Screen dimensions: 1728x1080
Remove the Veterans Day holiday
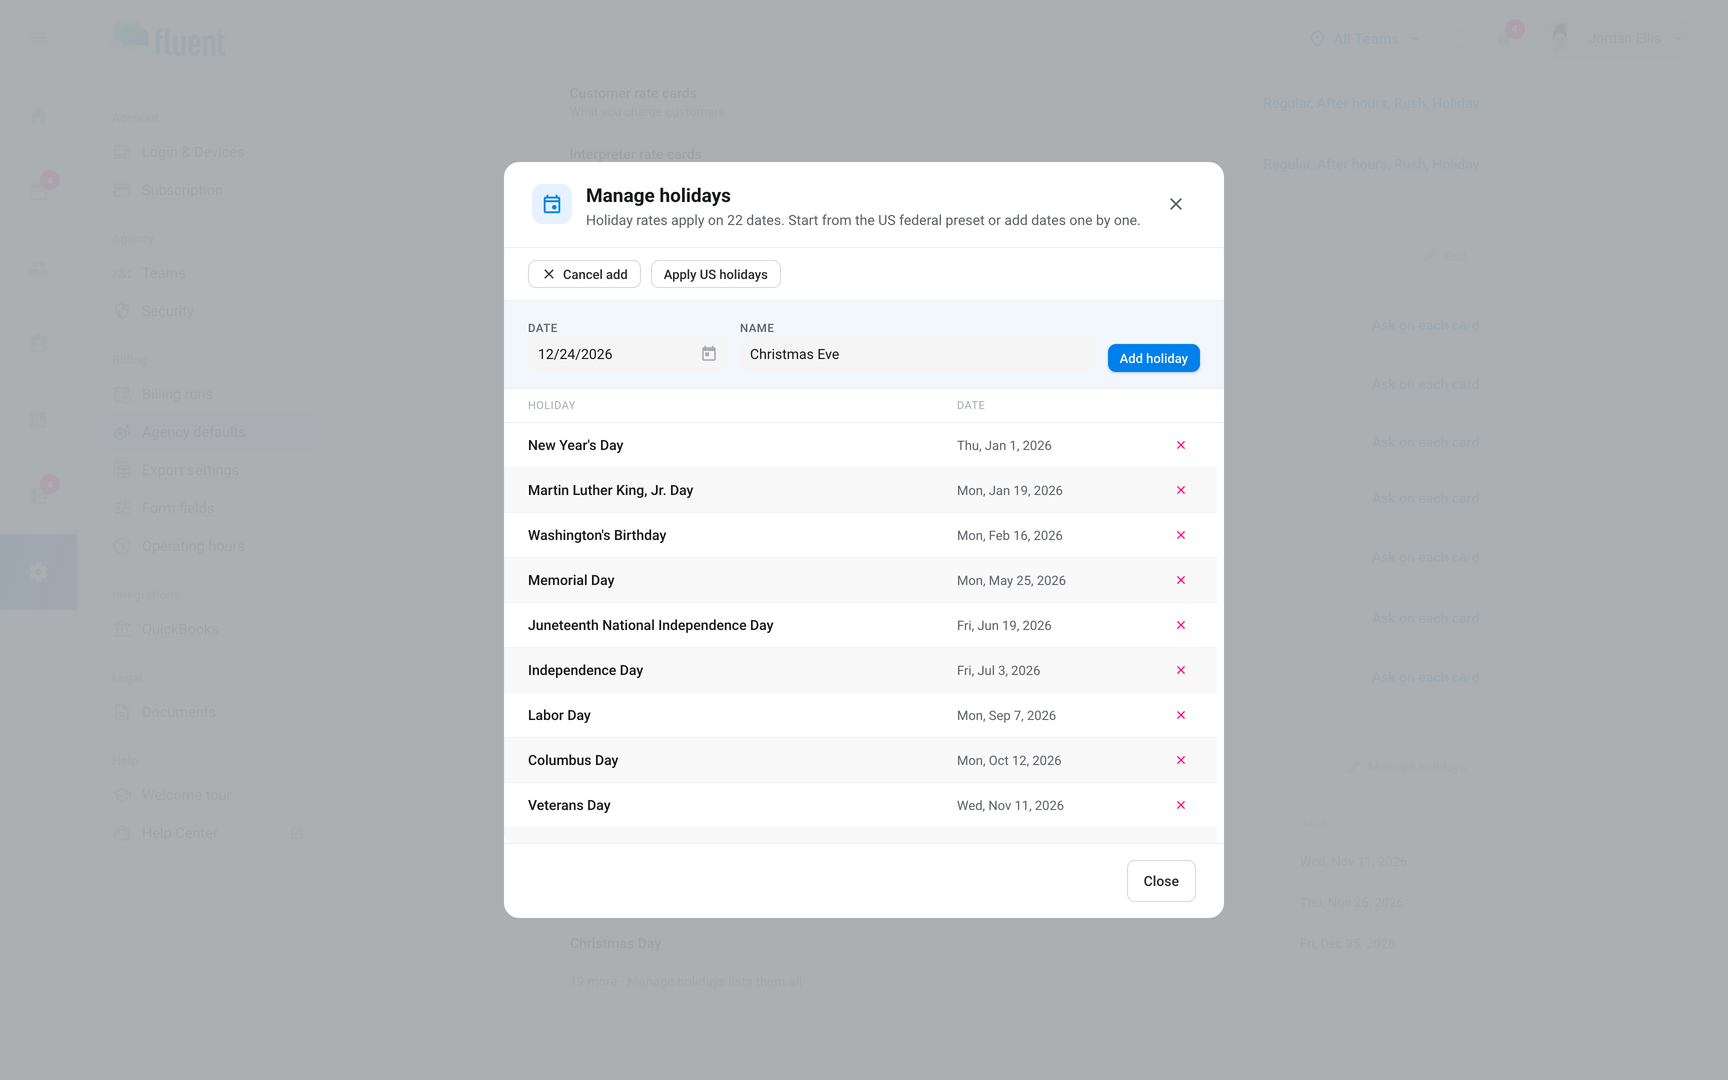[1181, 805]
